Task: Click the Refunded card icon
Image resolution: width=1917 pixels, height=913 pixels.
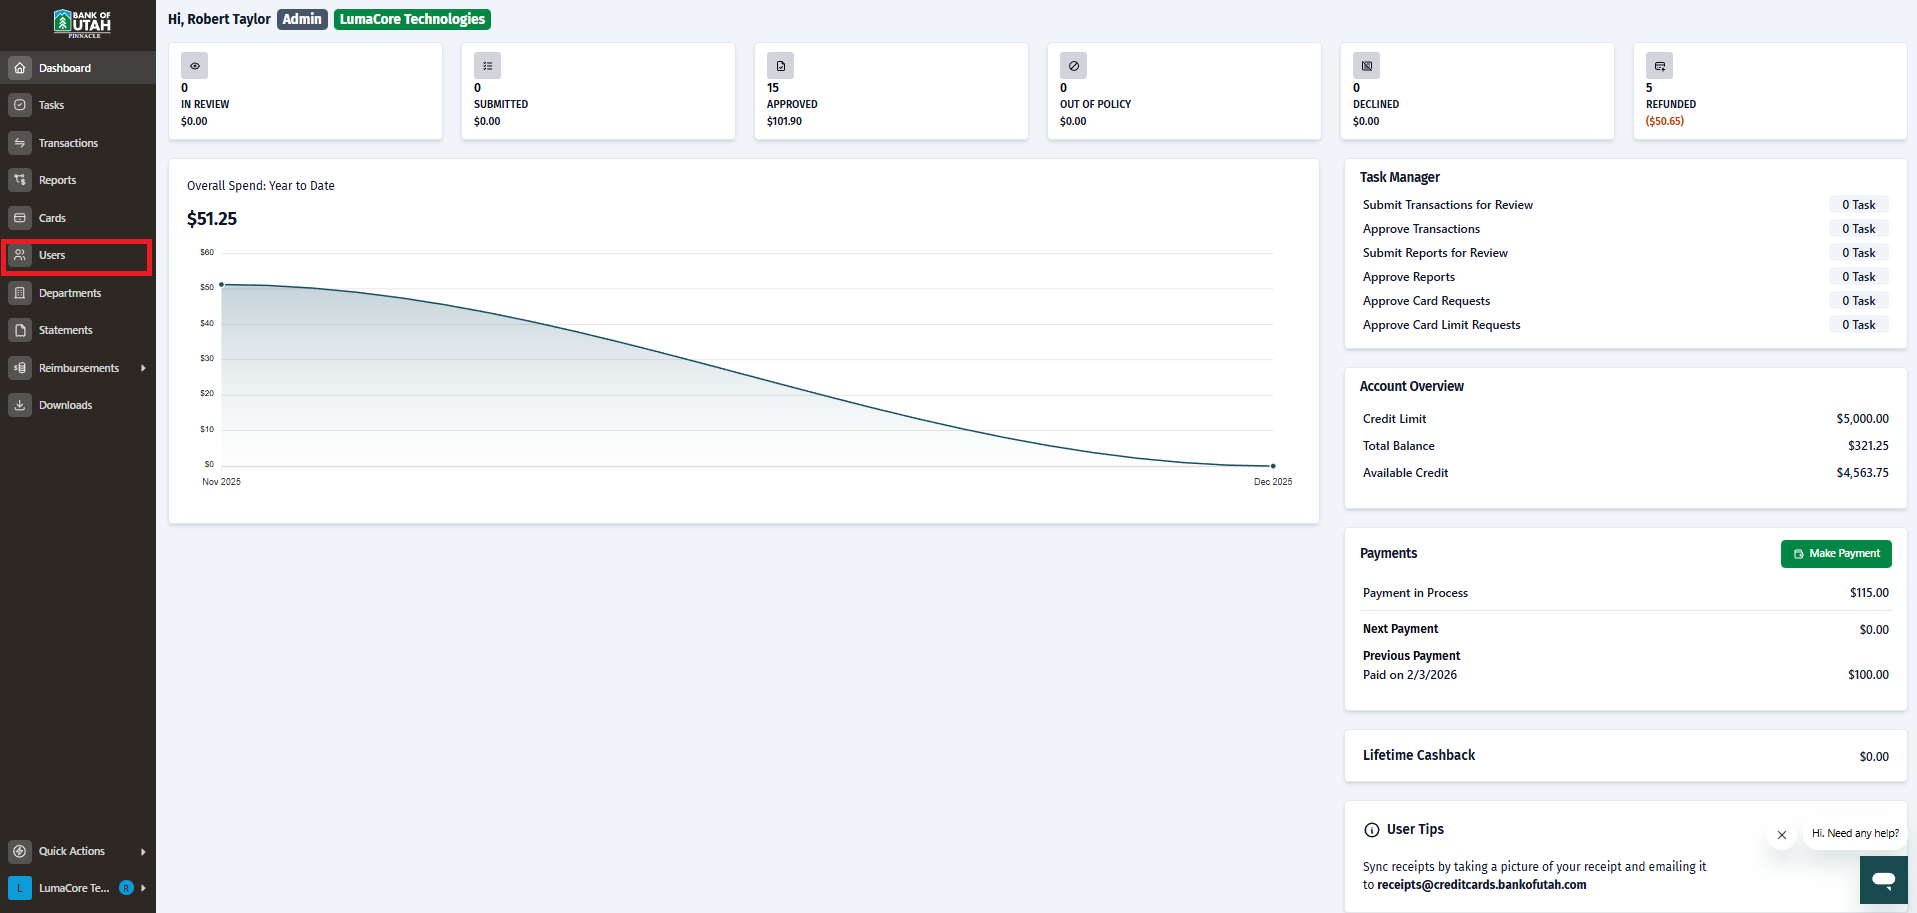Action: pos(1659,66)
